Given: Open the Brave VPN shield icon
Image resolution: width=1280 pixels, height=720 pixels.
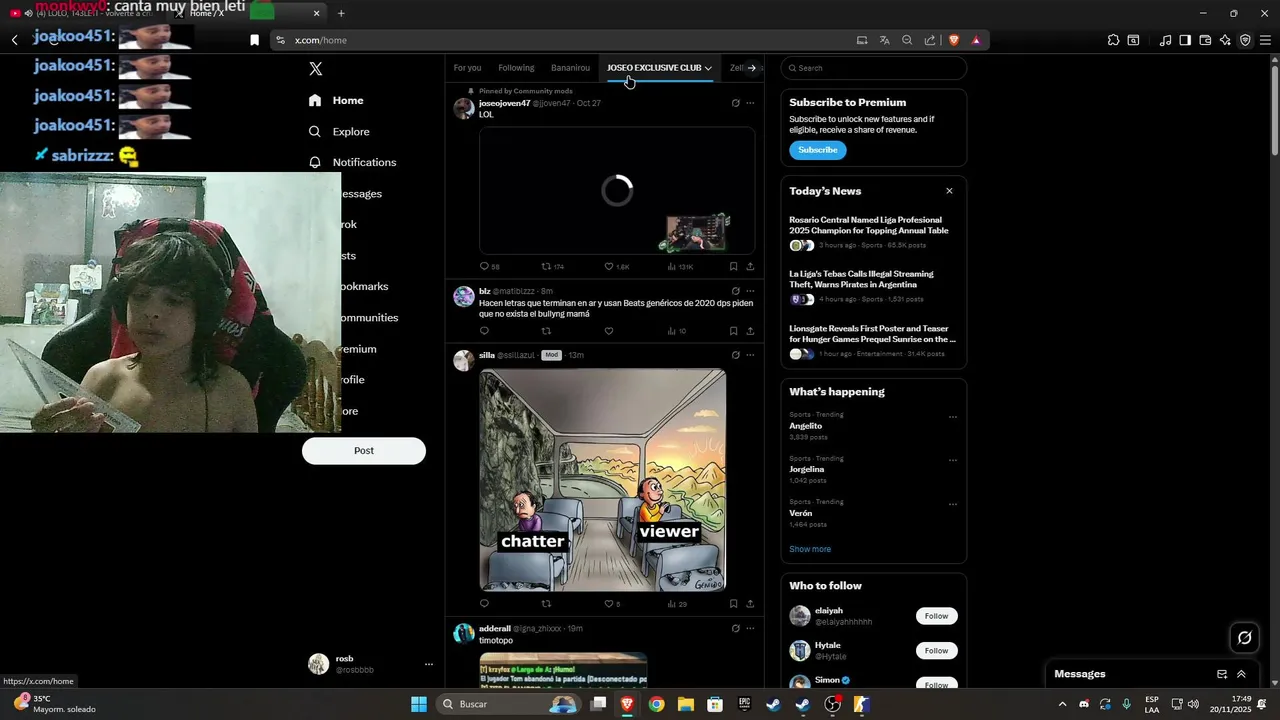Looking at the screenshot, I should pos(1245,40).
